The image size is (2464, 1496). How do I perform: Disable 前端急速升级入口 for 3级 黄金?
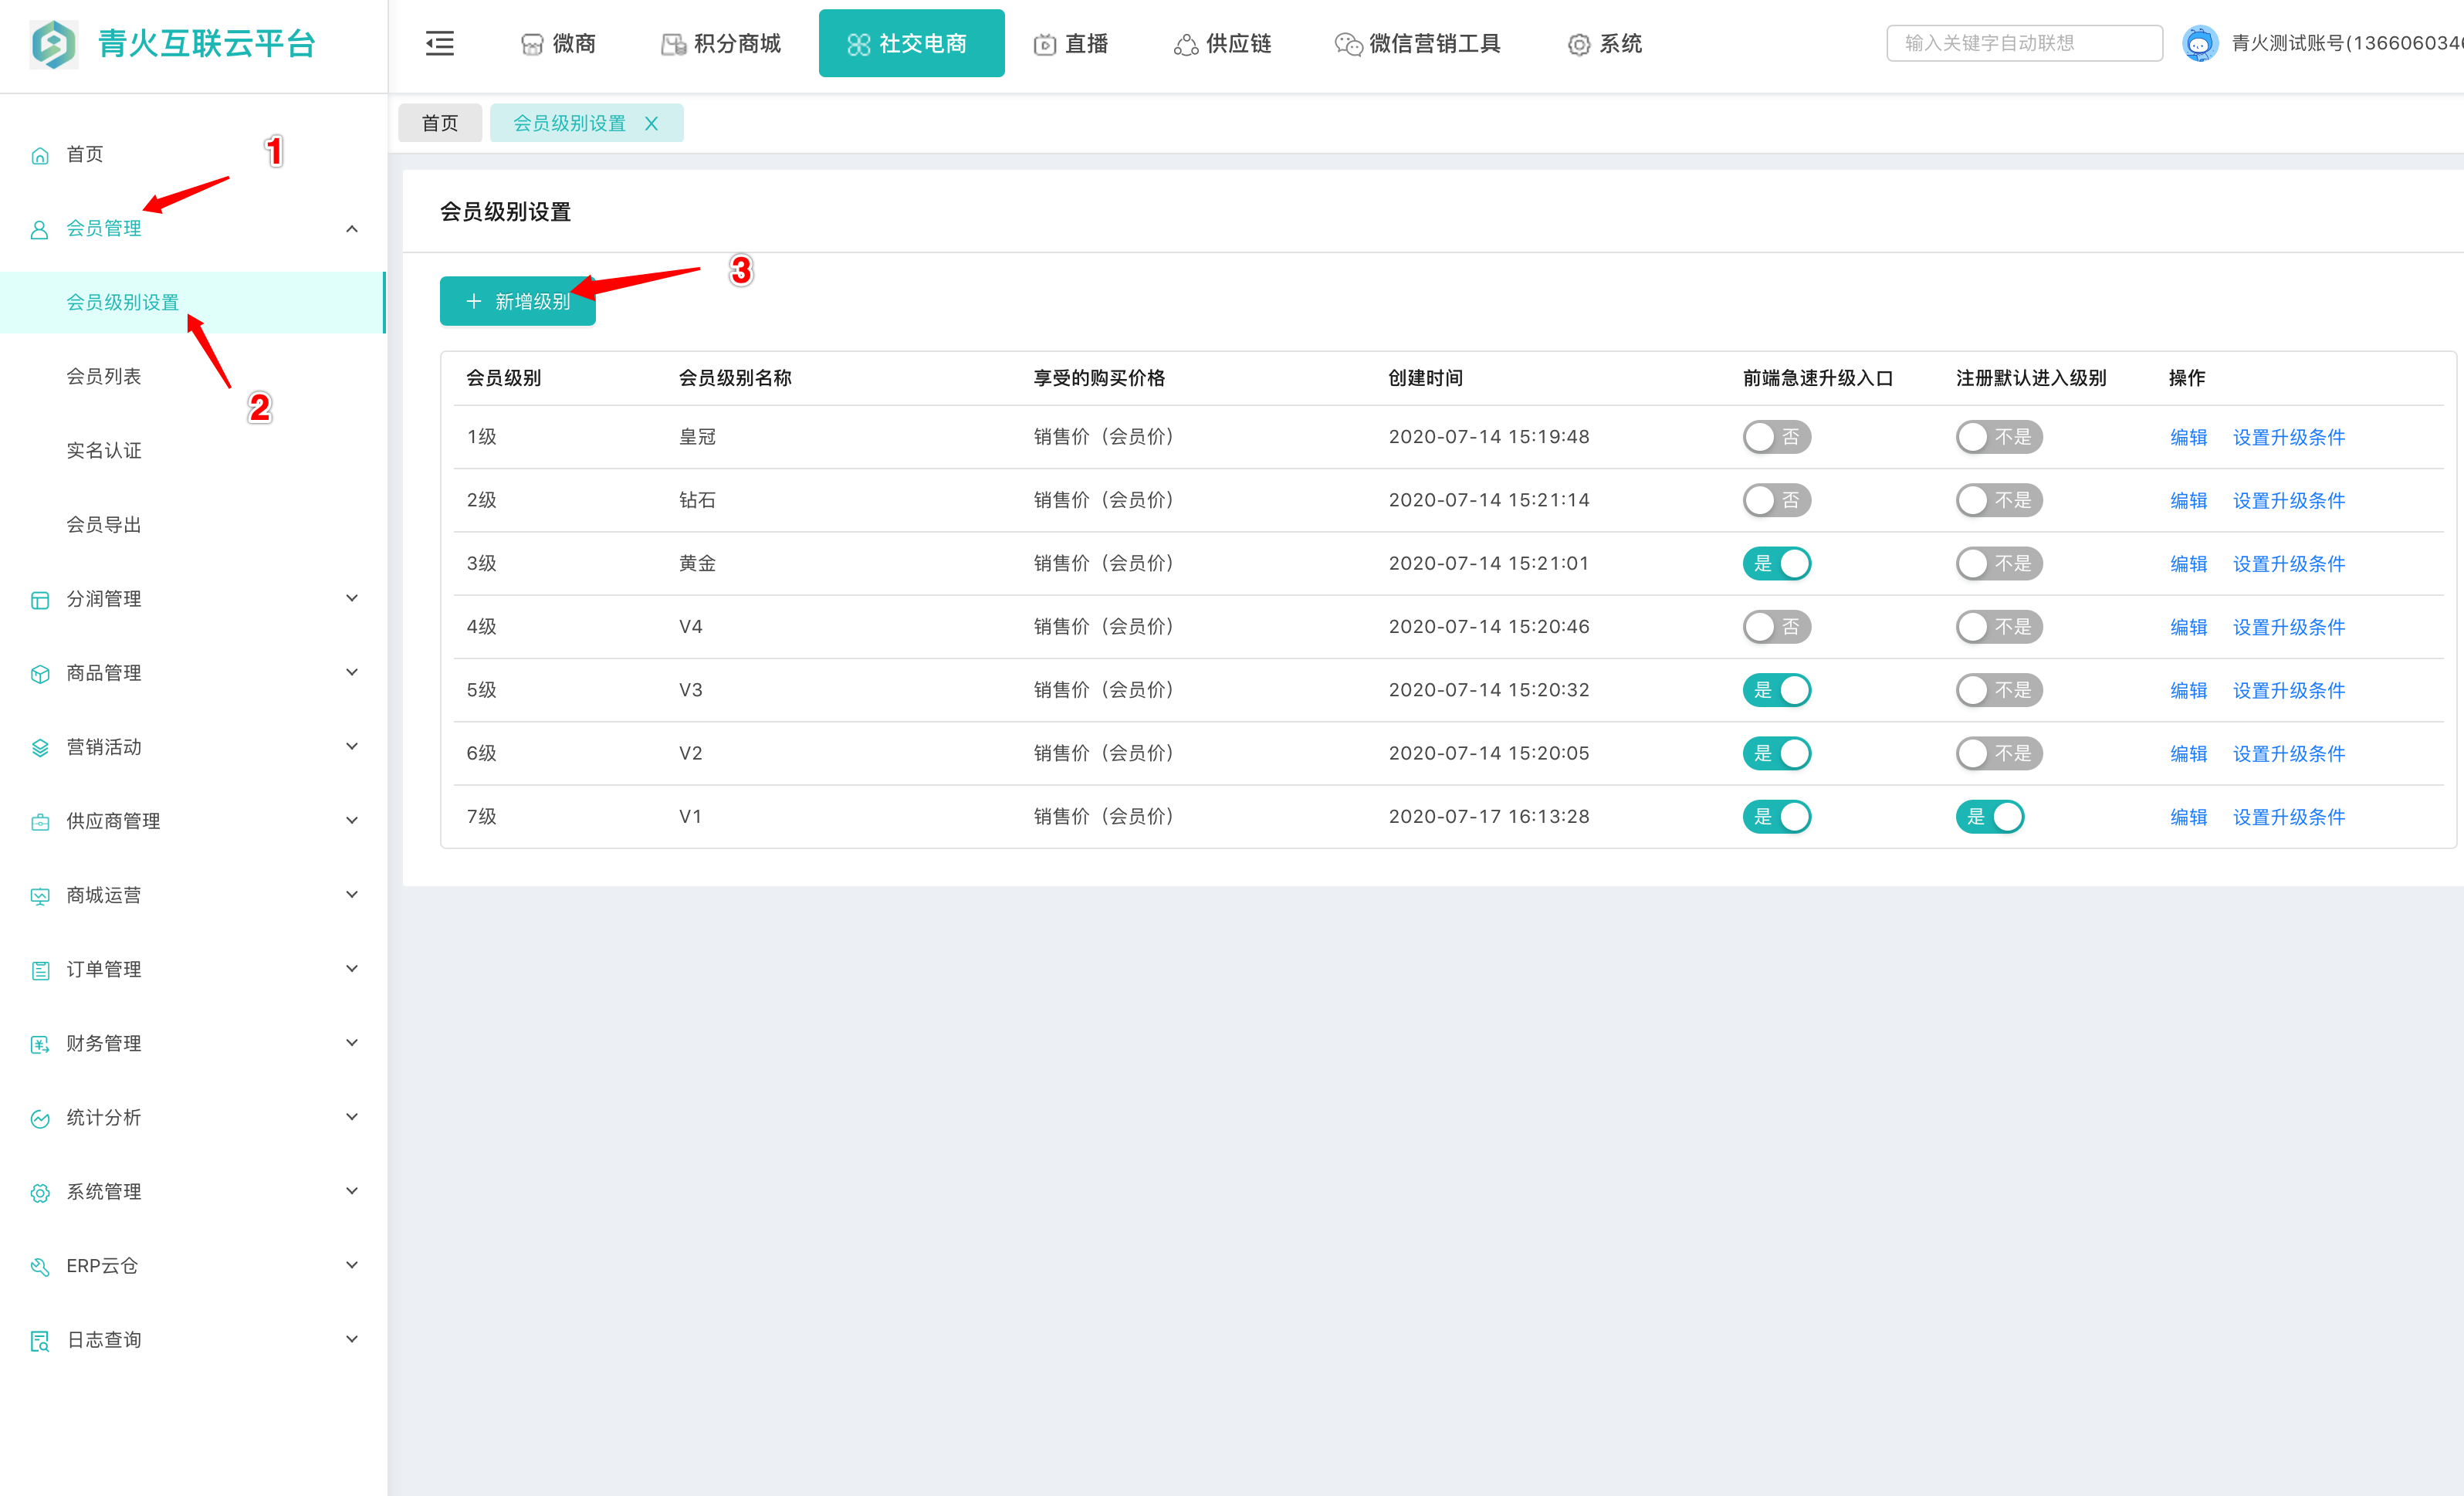tap(1776, 563)
